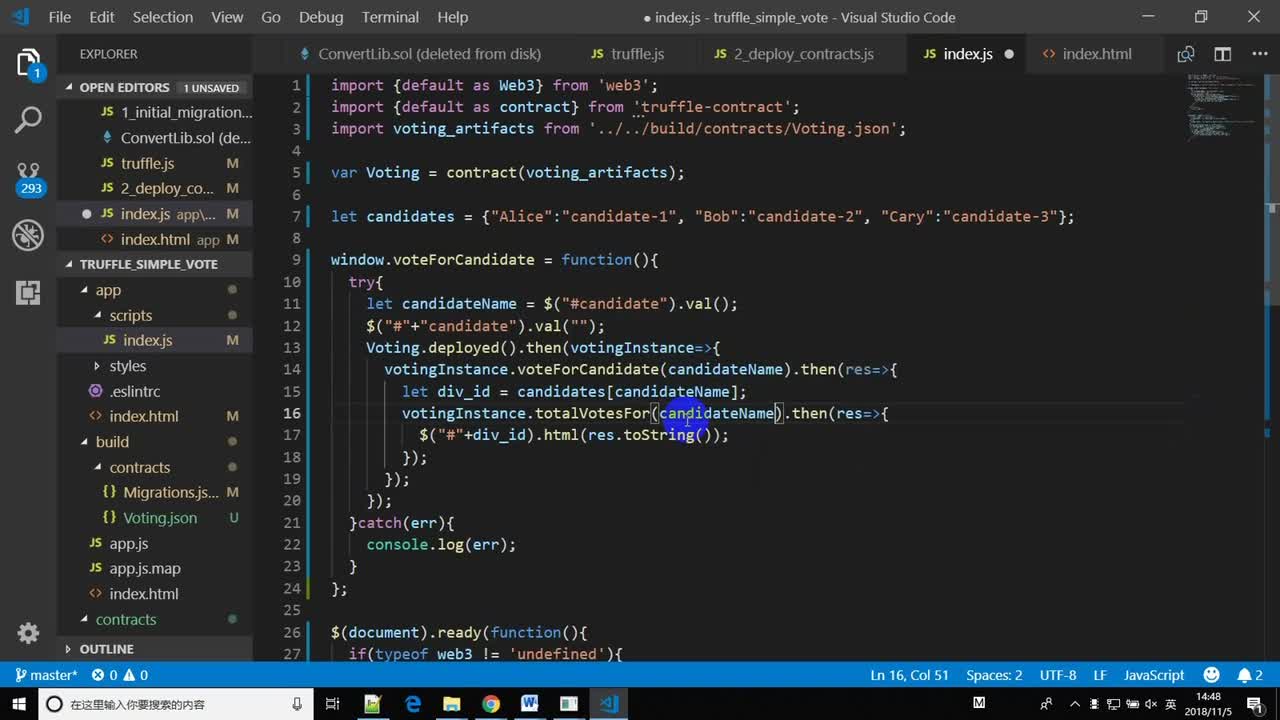Open the File menu

coord(59,17)
